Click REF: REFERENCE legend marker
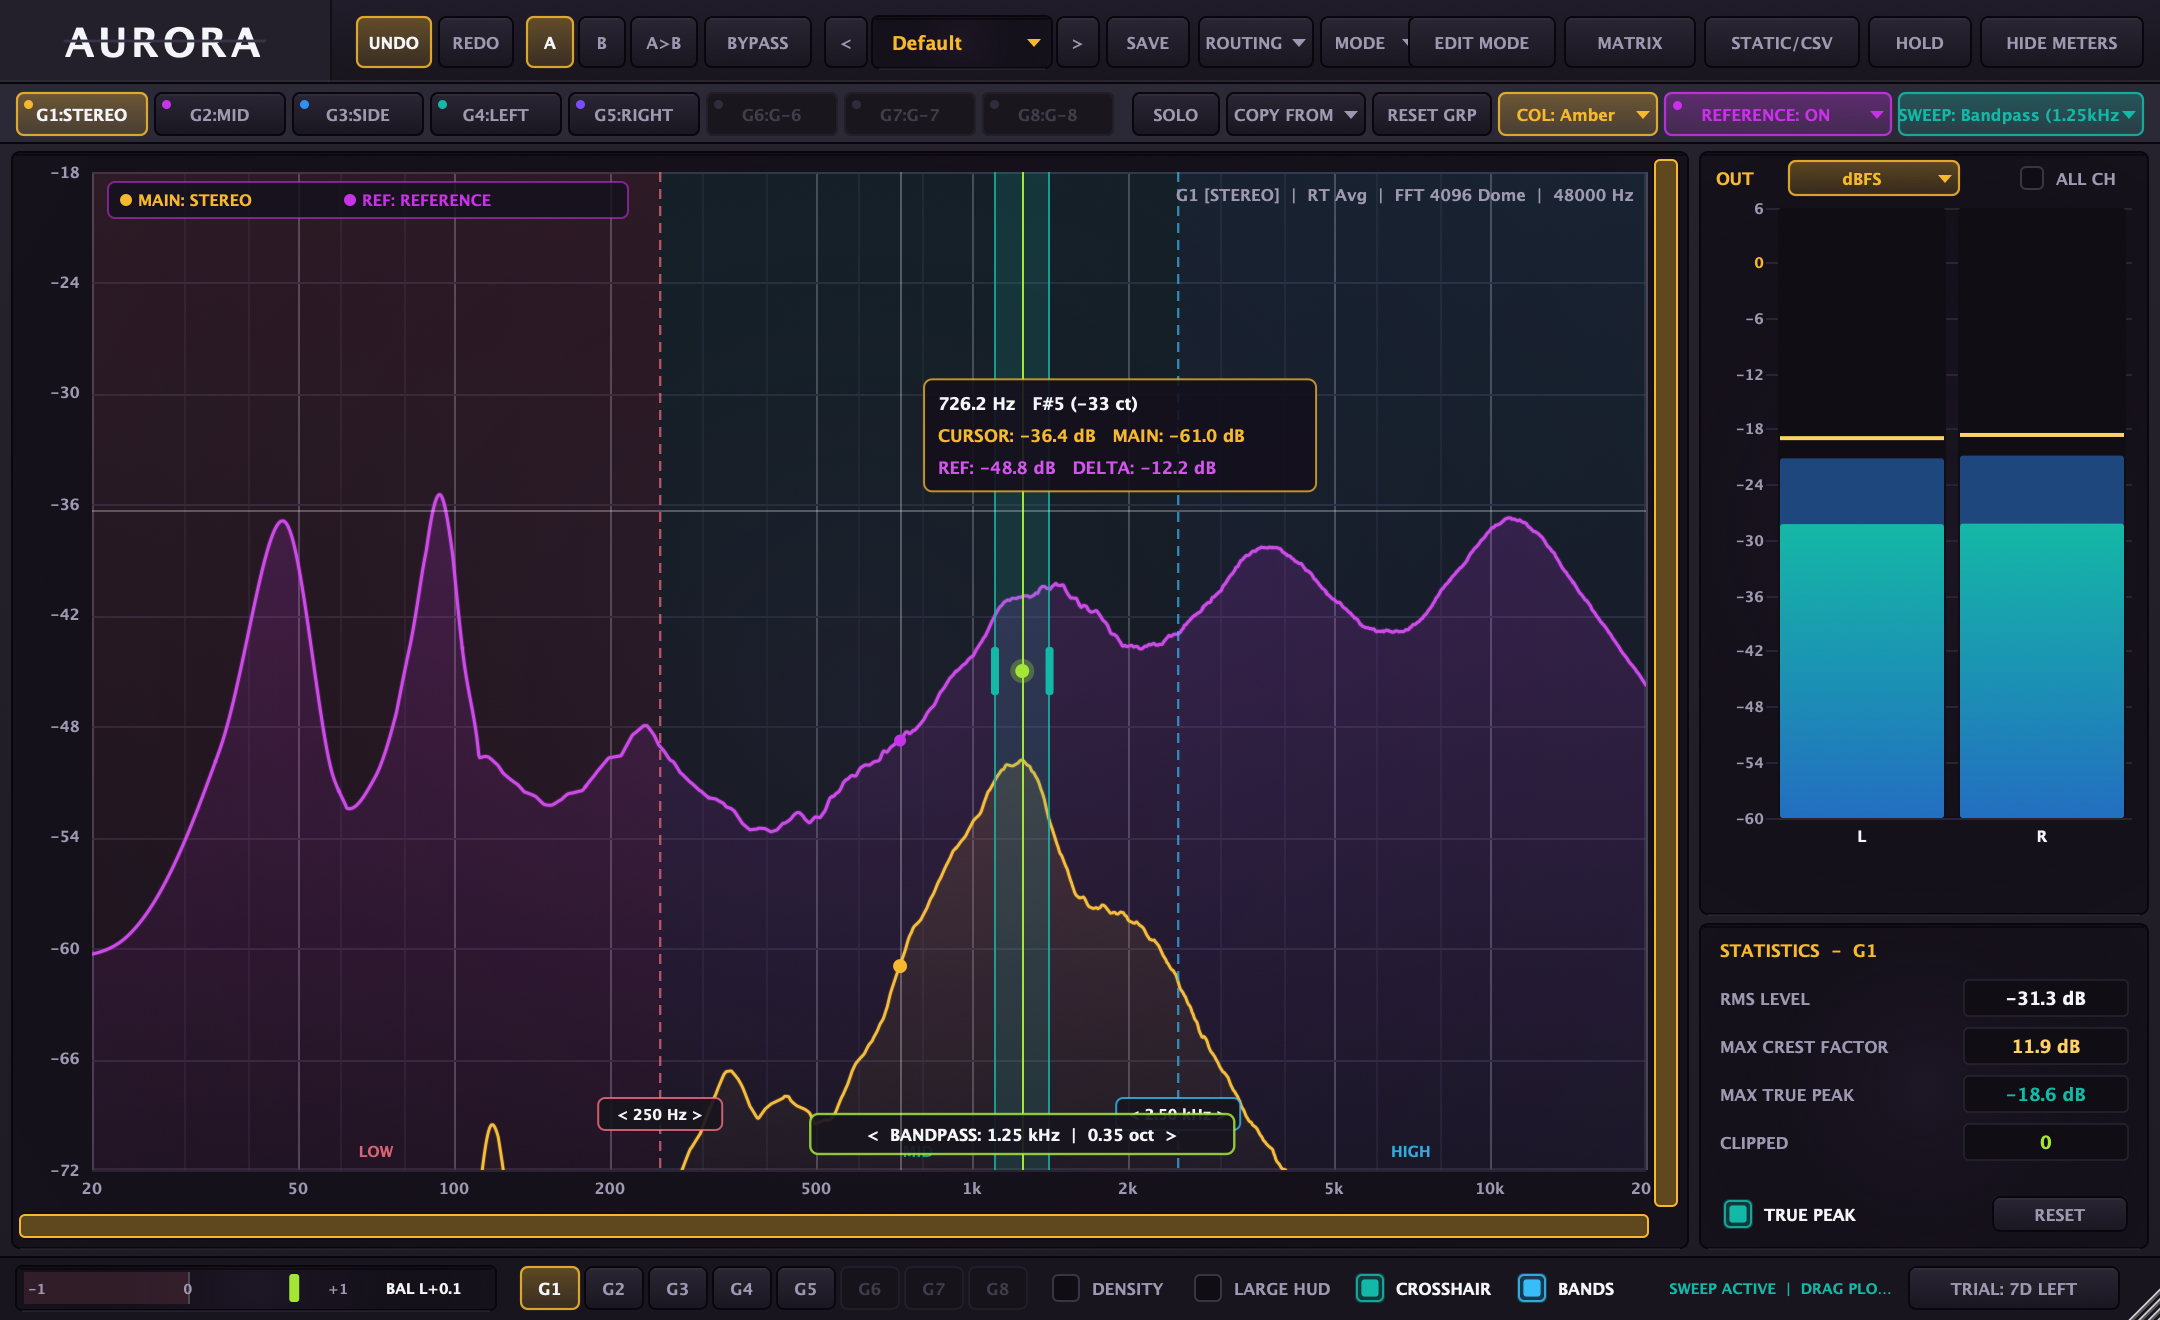 [350, 200]
